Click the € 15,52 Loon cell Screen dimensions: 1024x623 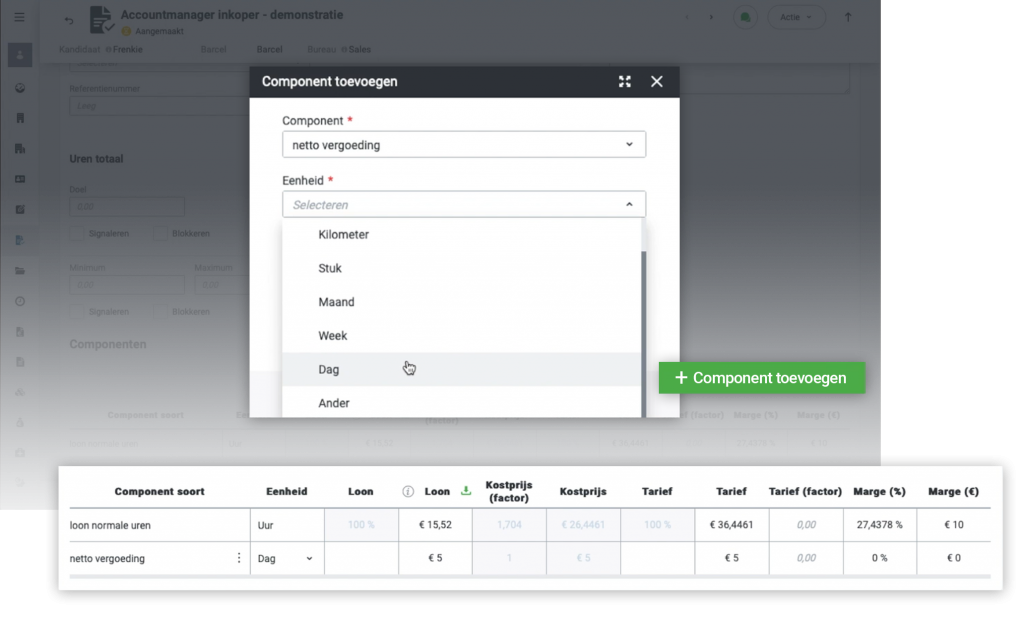pyautogui.click(x=435, y=525)
